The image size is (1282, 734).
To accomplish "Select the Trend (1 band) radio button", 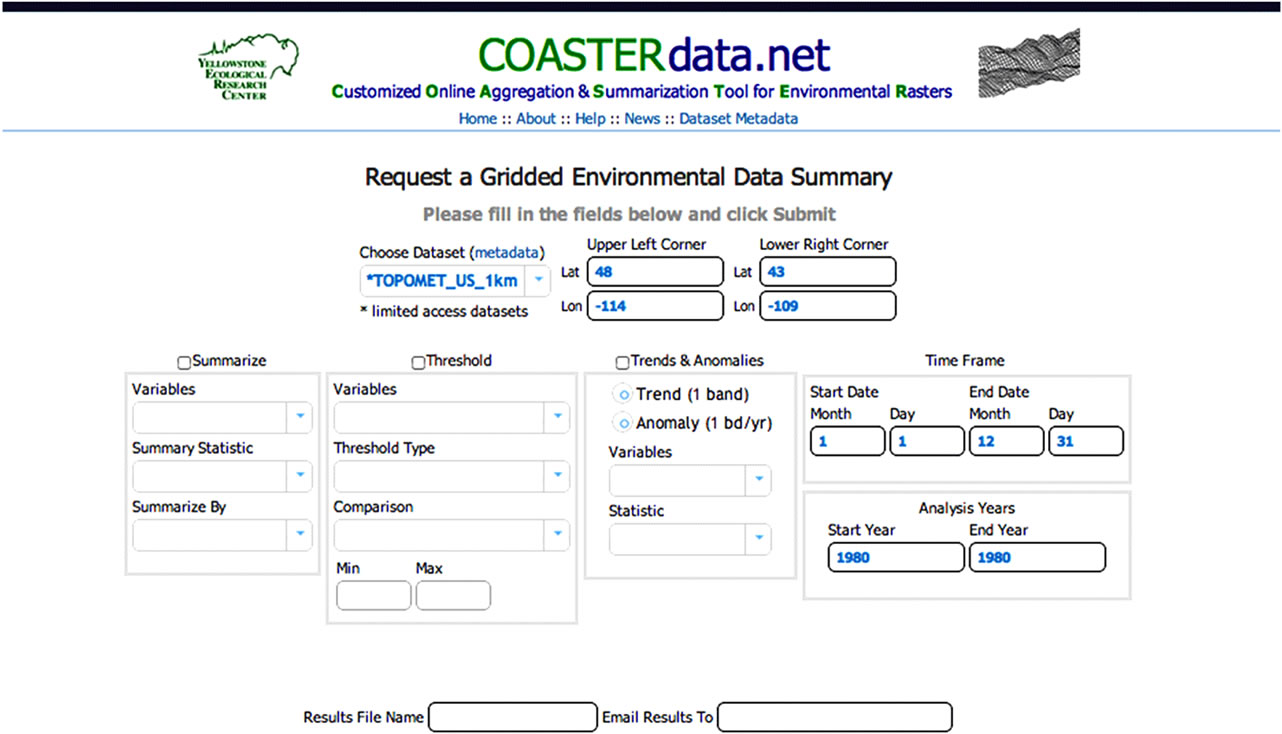I will tap(622, 395).
